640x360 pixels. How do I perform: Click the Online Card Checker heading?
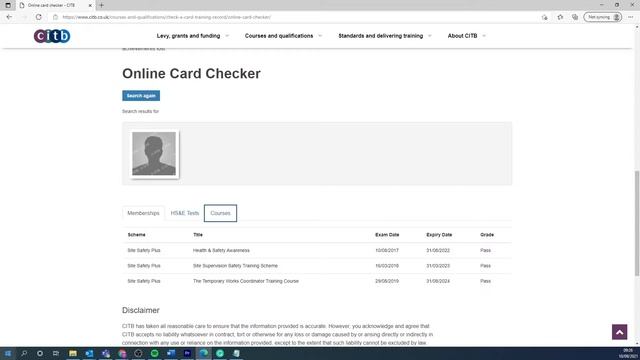click(x=191, y=73)
